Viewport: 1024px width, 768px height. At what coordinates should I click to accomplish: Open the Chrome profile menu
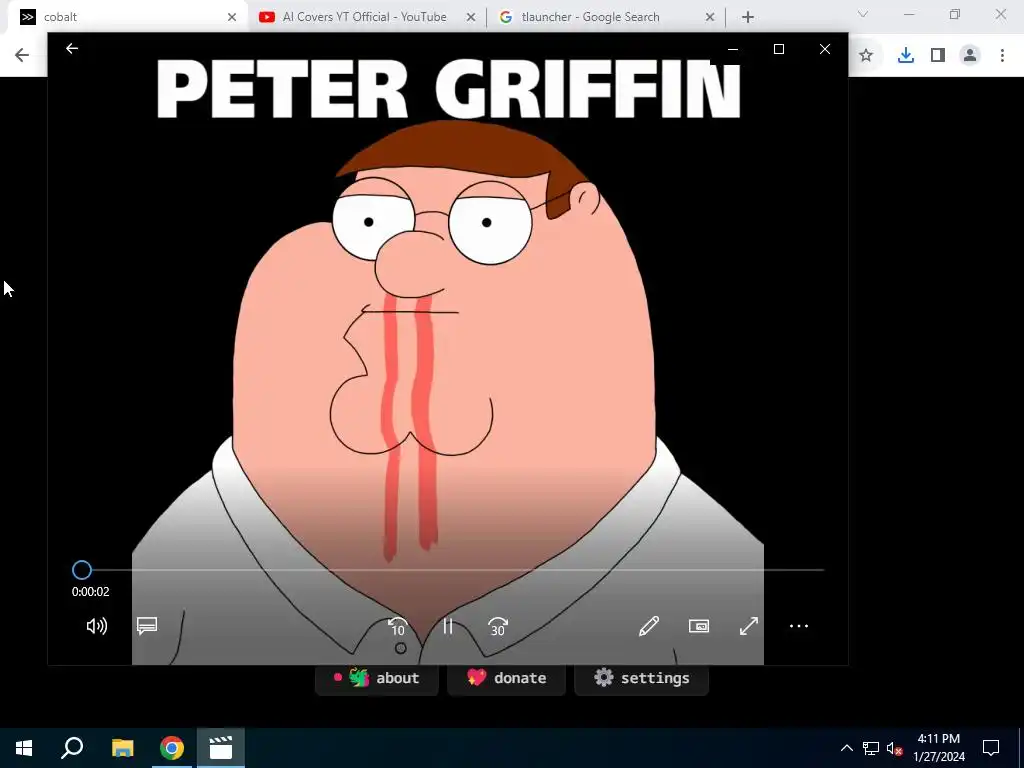[x=970, y=56]
